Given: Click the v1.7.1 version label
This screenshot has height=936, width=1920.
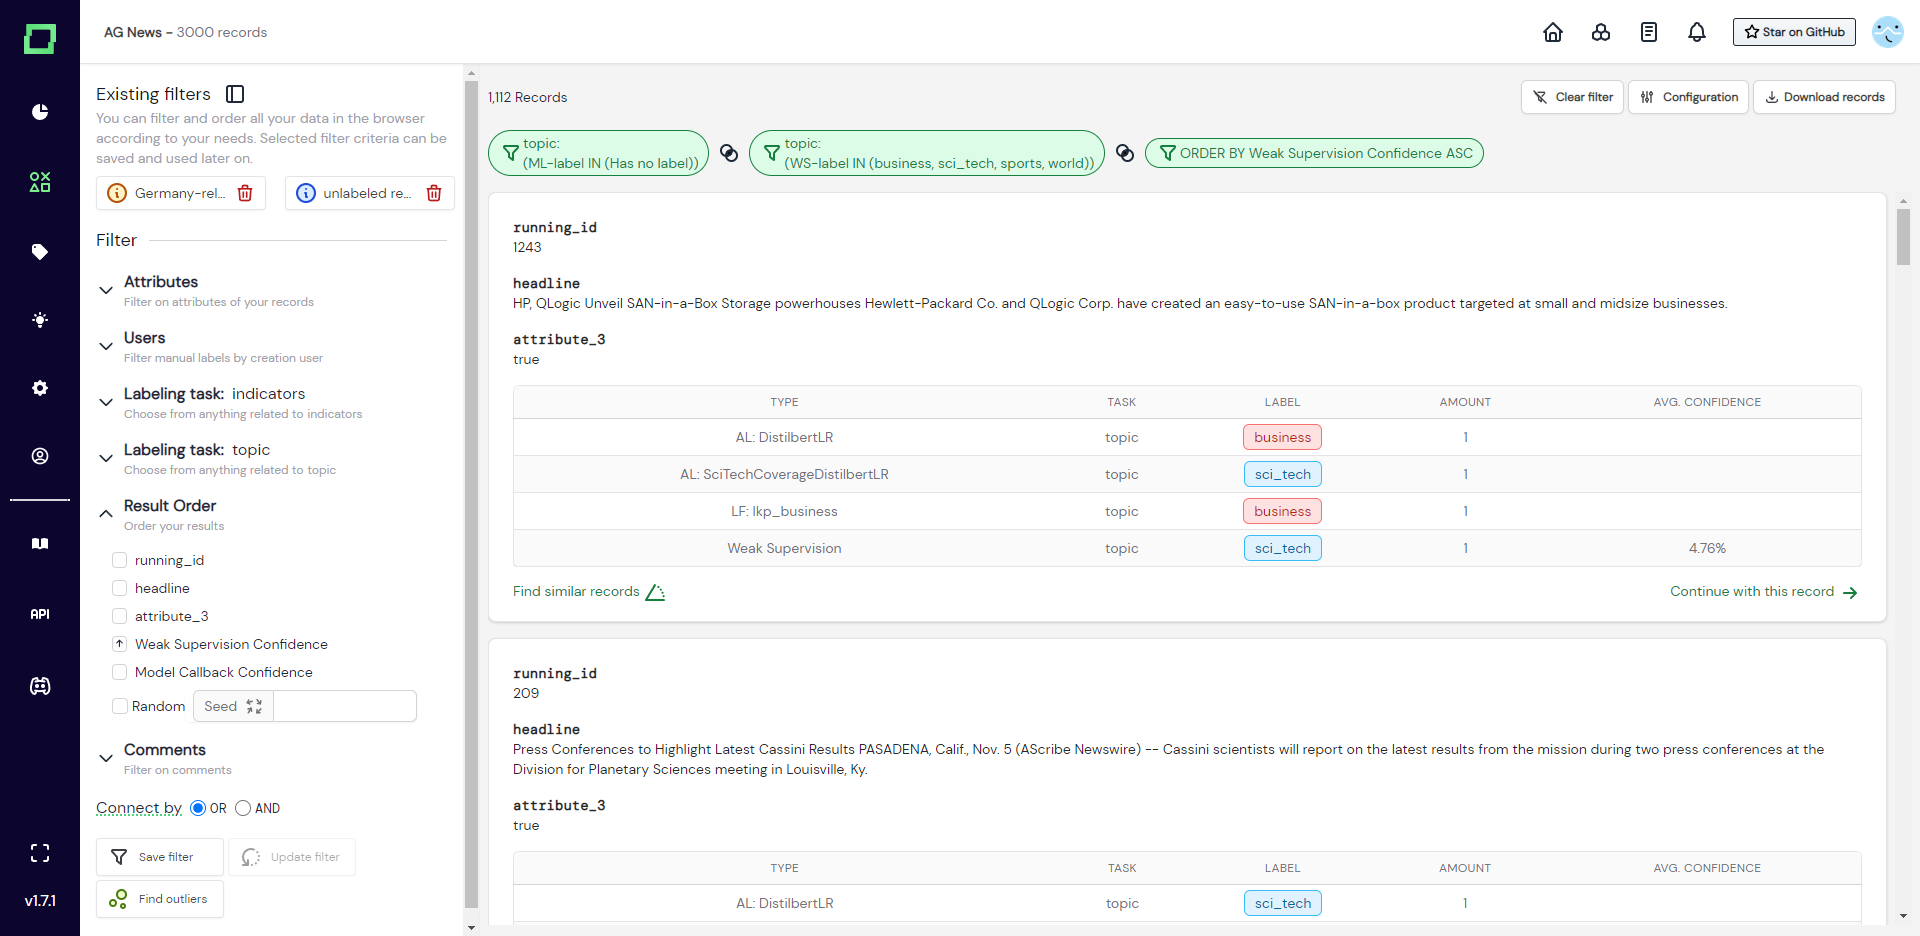Looking at the screenshot, I should 40,901.
